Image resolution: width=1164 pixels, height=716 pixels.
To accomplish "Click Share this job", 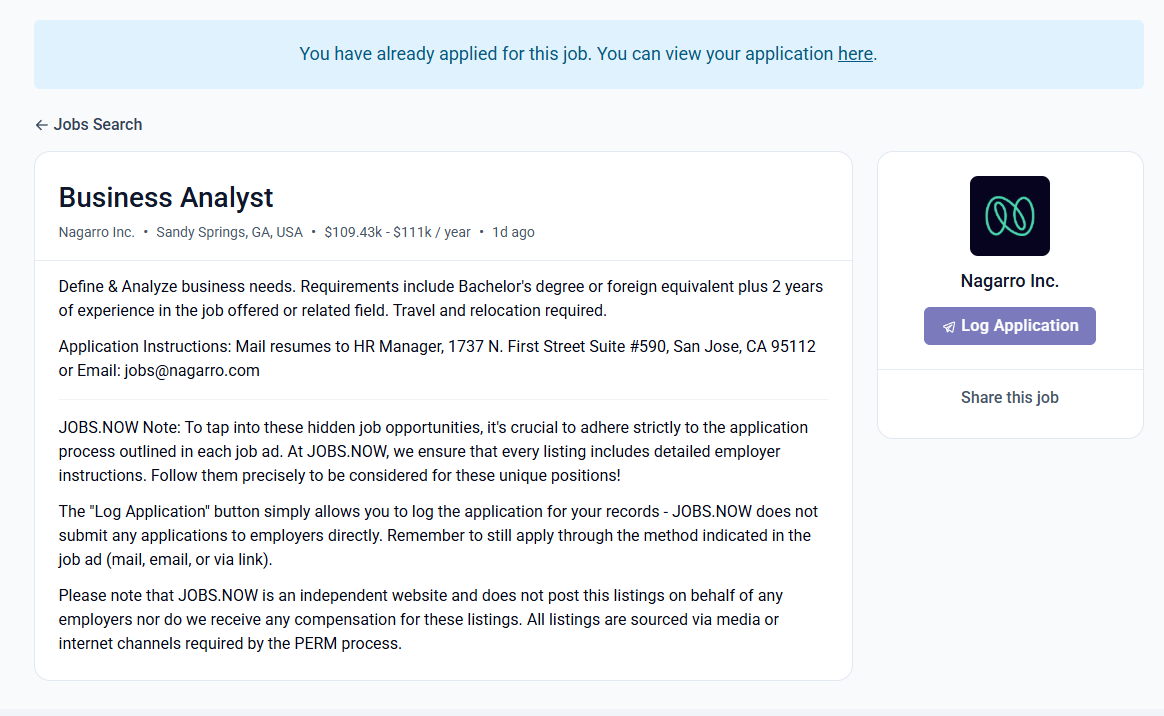I will point(1009,398).
